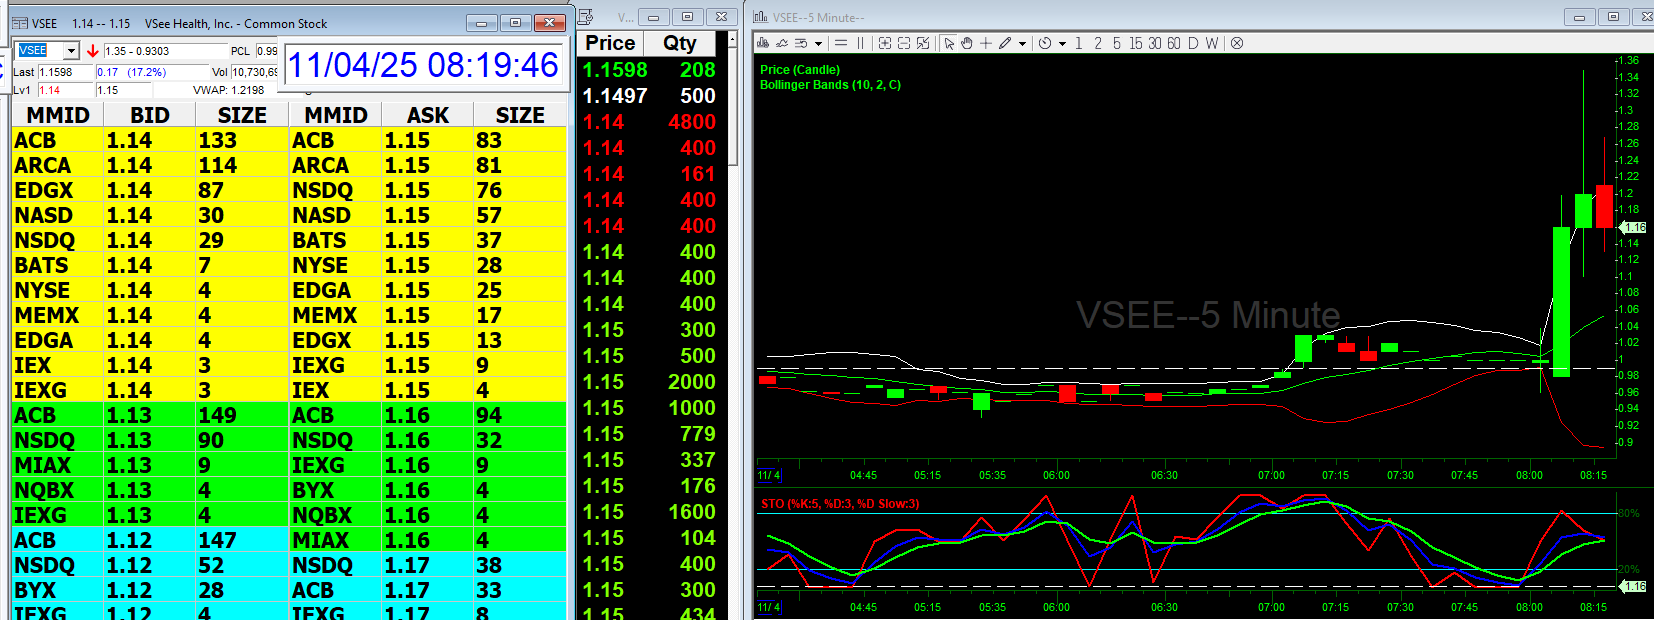Screen dimensions: 1654x620
Task: Expand the pencil drawing tool dropdown
Action: click(1022, 44)
